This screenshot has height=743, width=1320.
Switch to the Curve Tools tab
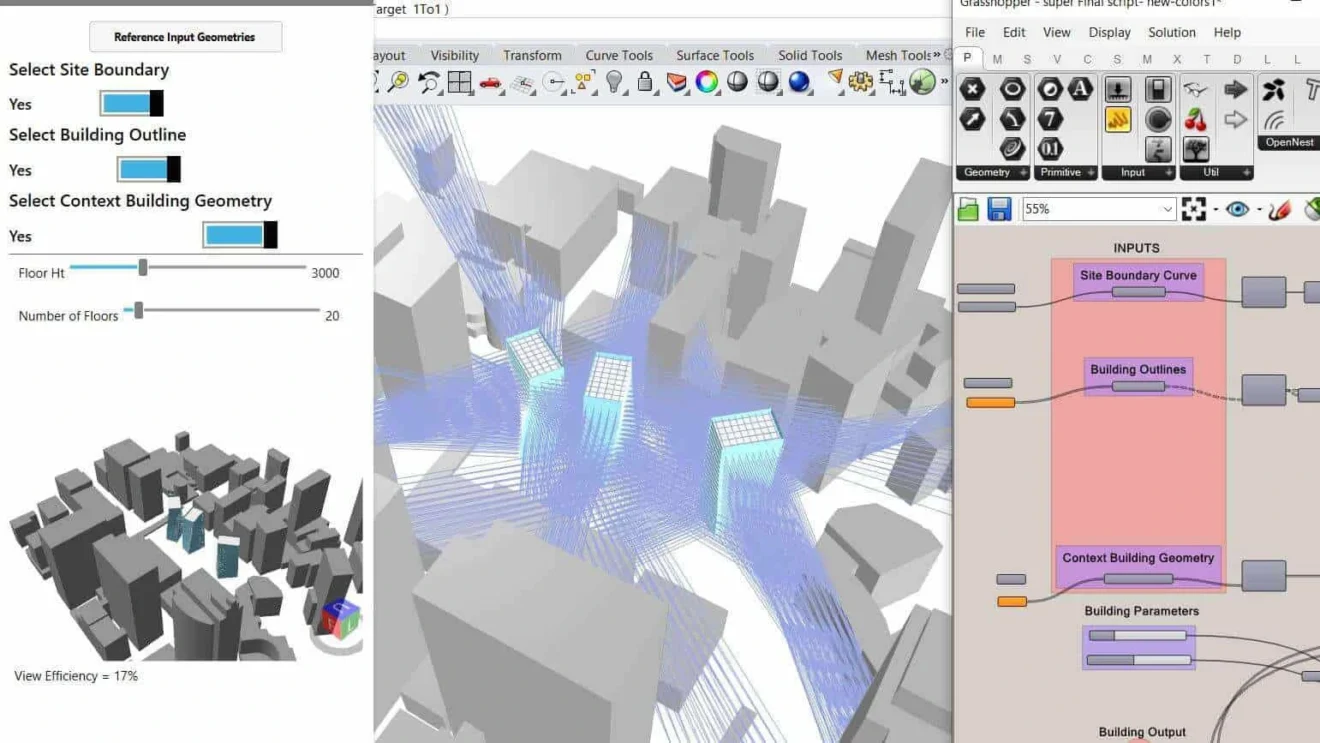tap(618, 55)
